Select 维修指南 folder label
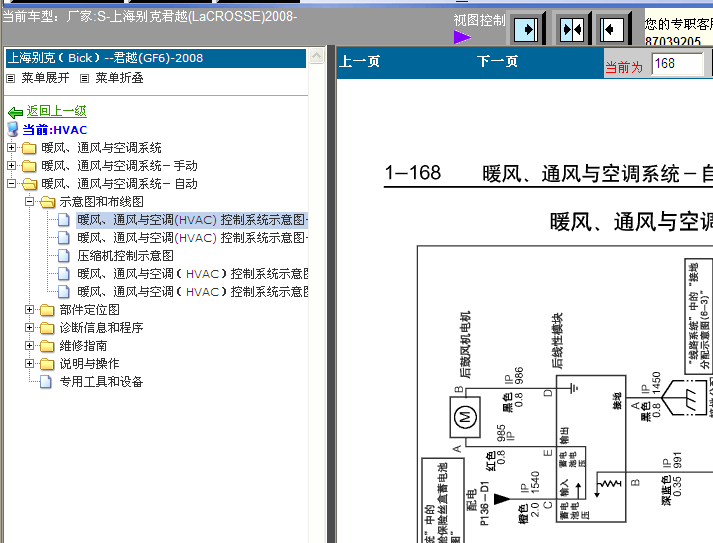This screenshot has height=543, width=713. pos(83,346)
